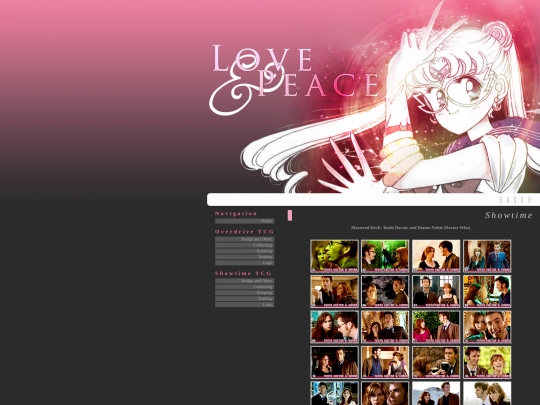
Task: Open Trading under Showtime TCG
Action: 245,299
